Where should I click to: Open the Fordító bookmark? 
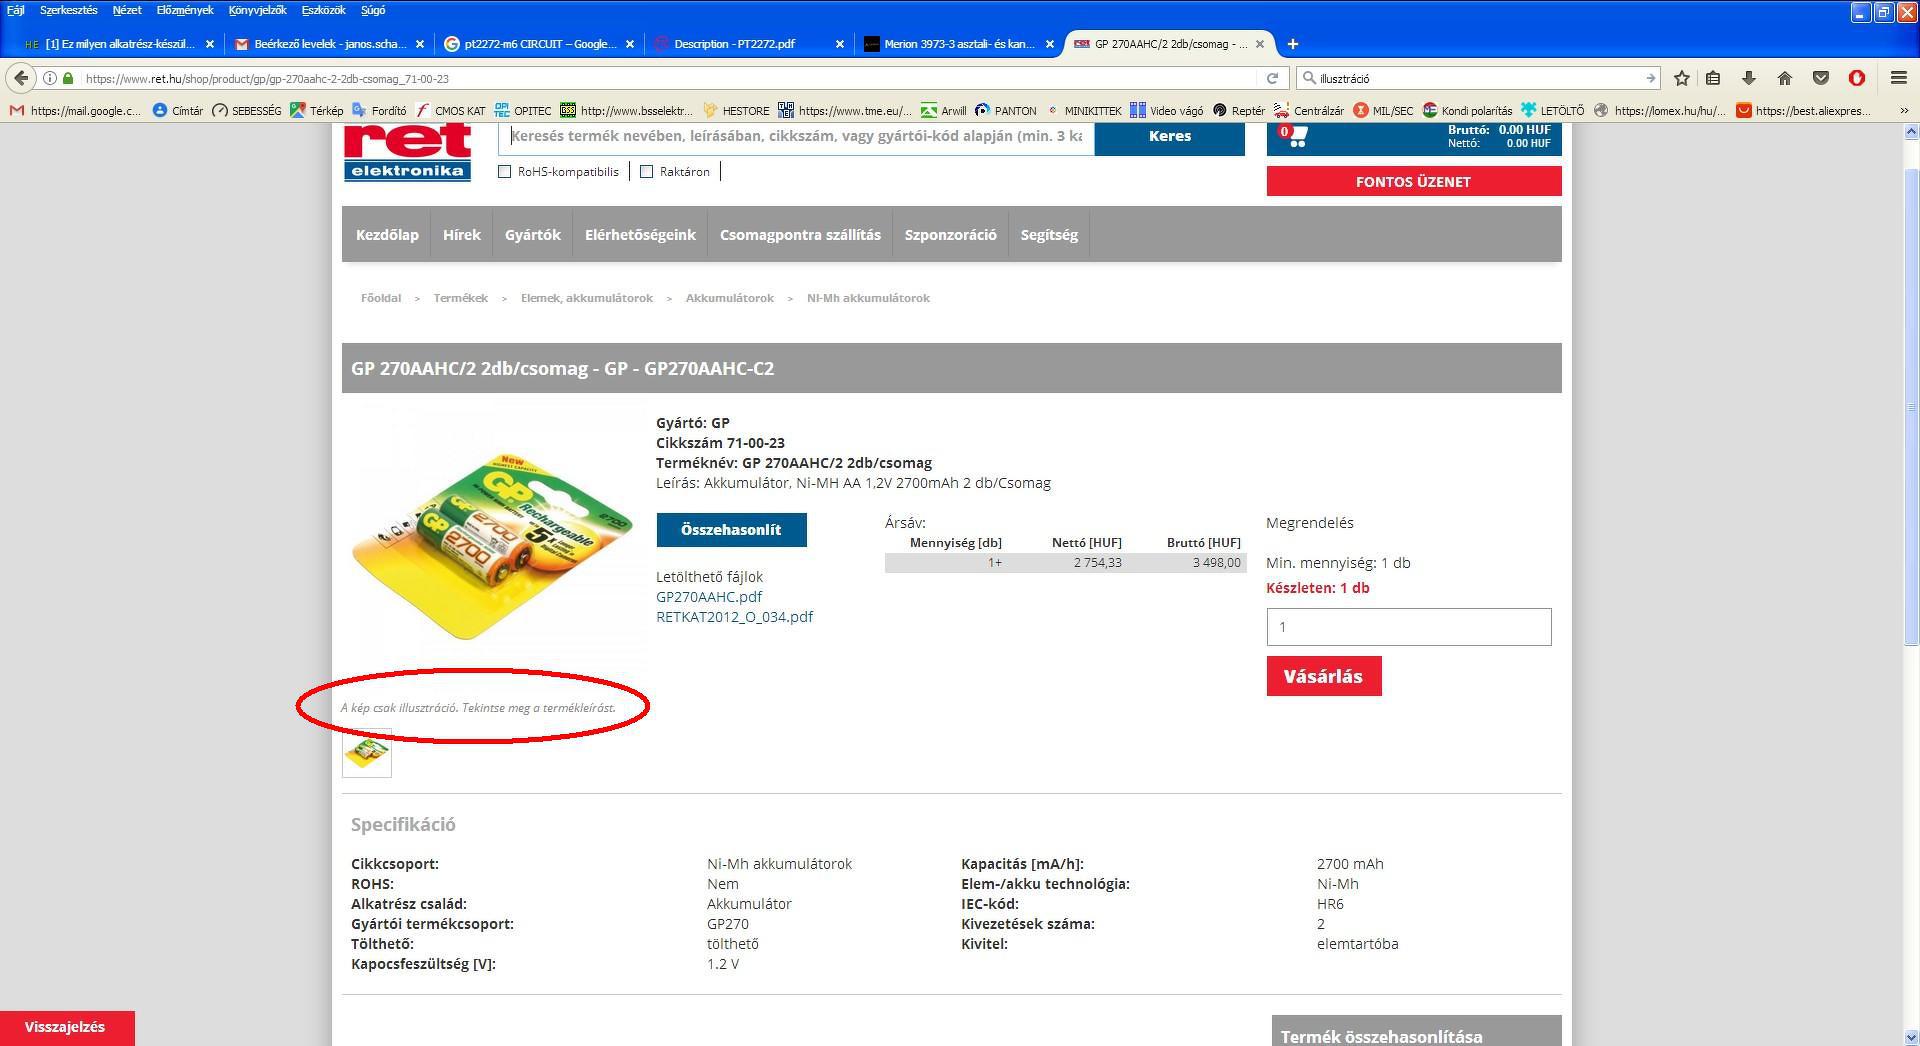coord(379,111)
